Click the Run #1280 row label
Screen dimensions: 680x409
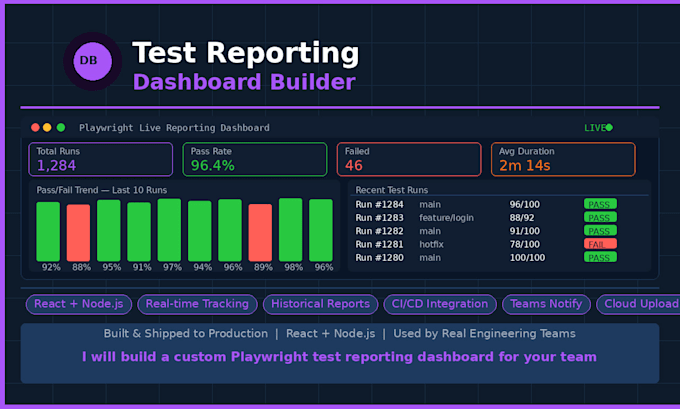[x=379, y=258]
